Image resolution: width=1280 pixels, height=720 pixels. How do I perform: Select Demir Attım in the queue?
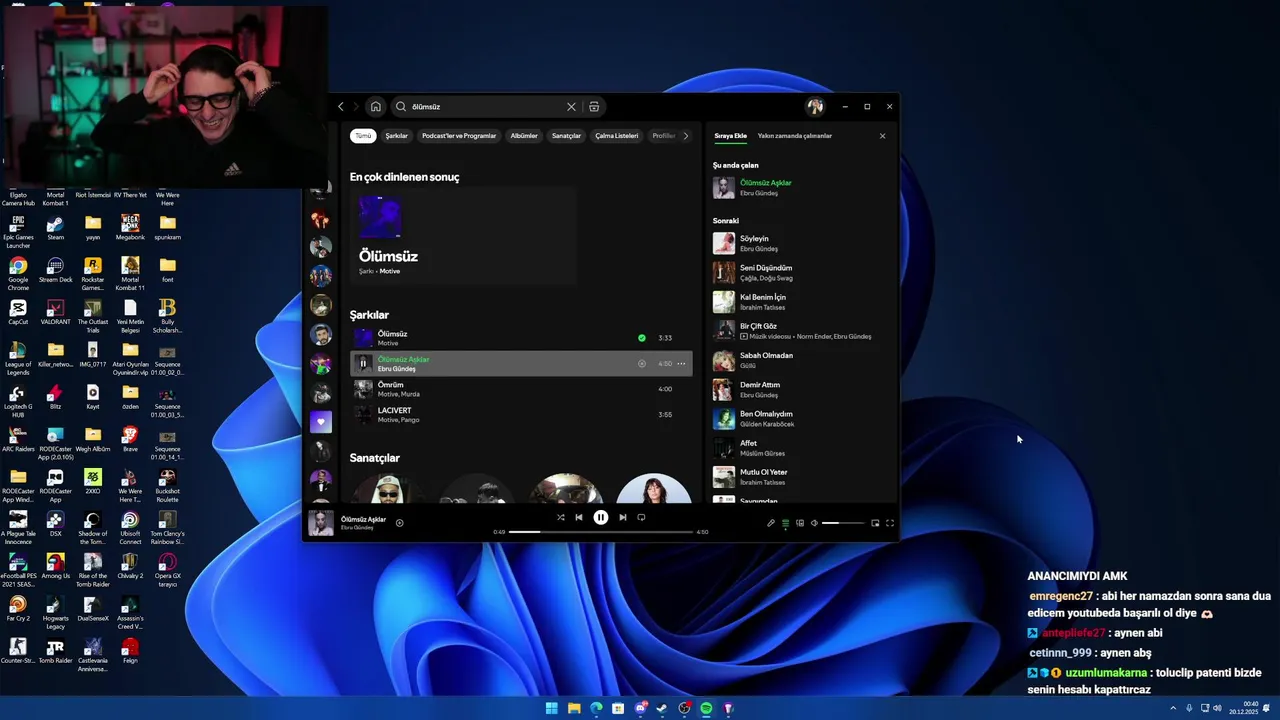point(802,389)
